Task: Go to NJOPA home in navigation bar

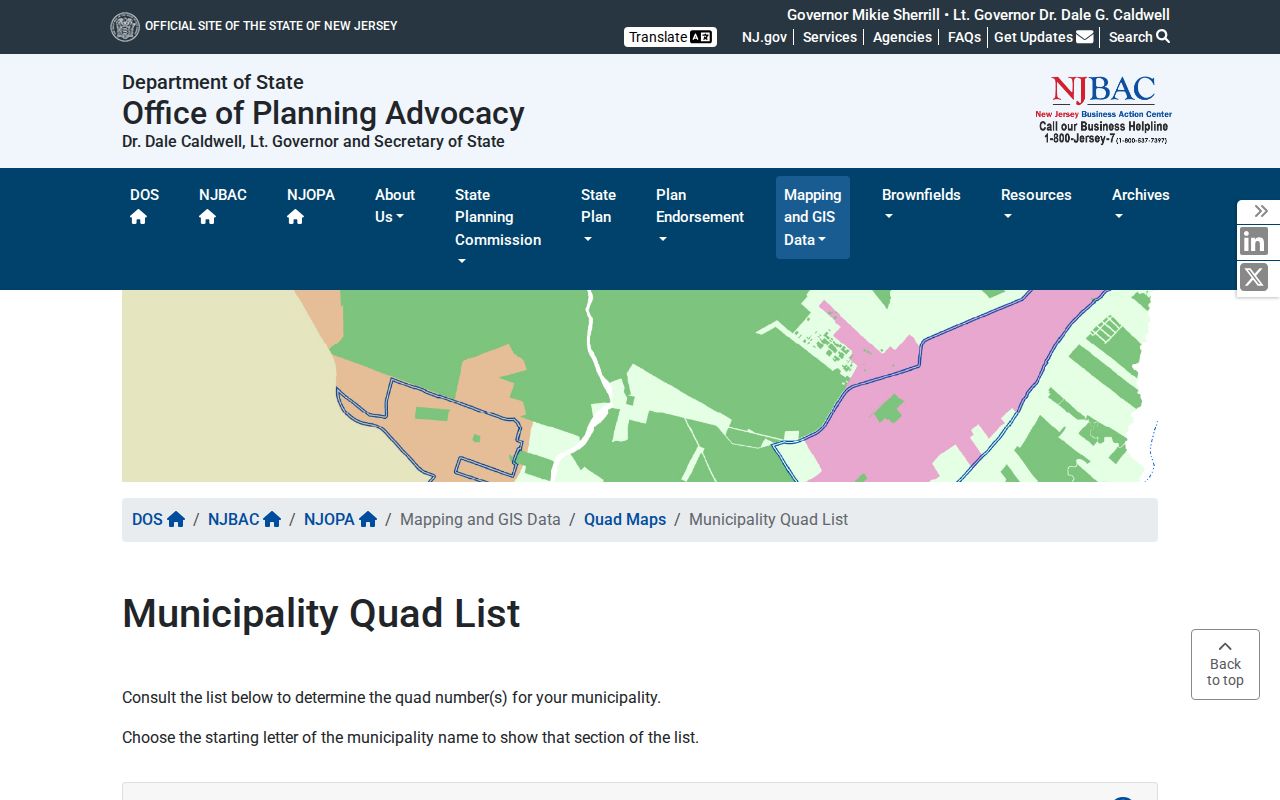Action: (310, 205)
